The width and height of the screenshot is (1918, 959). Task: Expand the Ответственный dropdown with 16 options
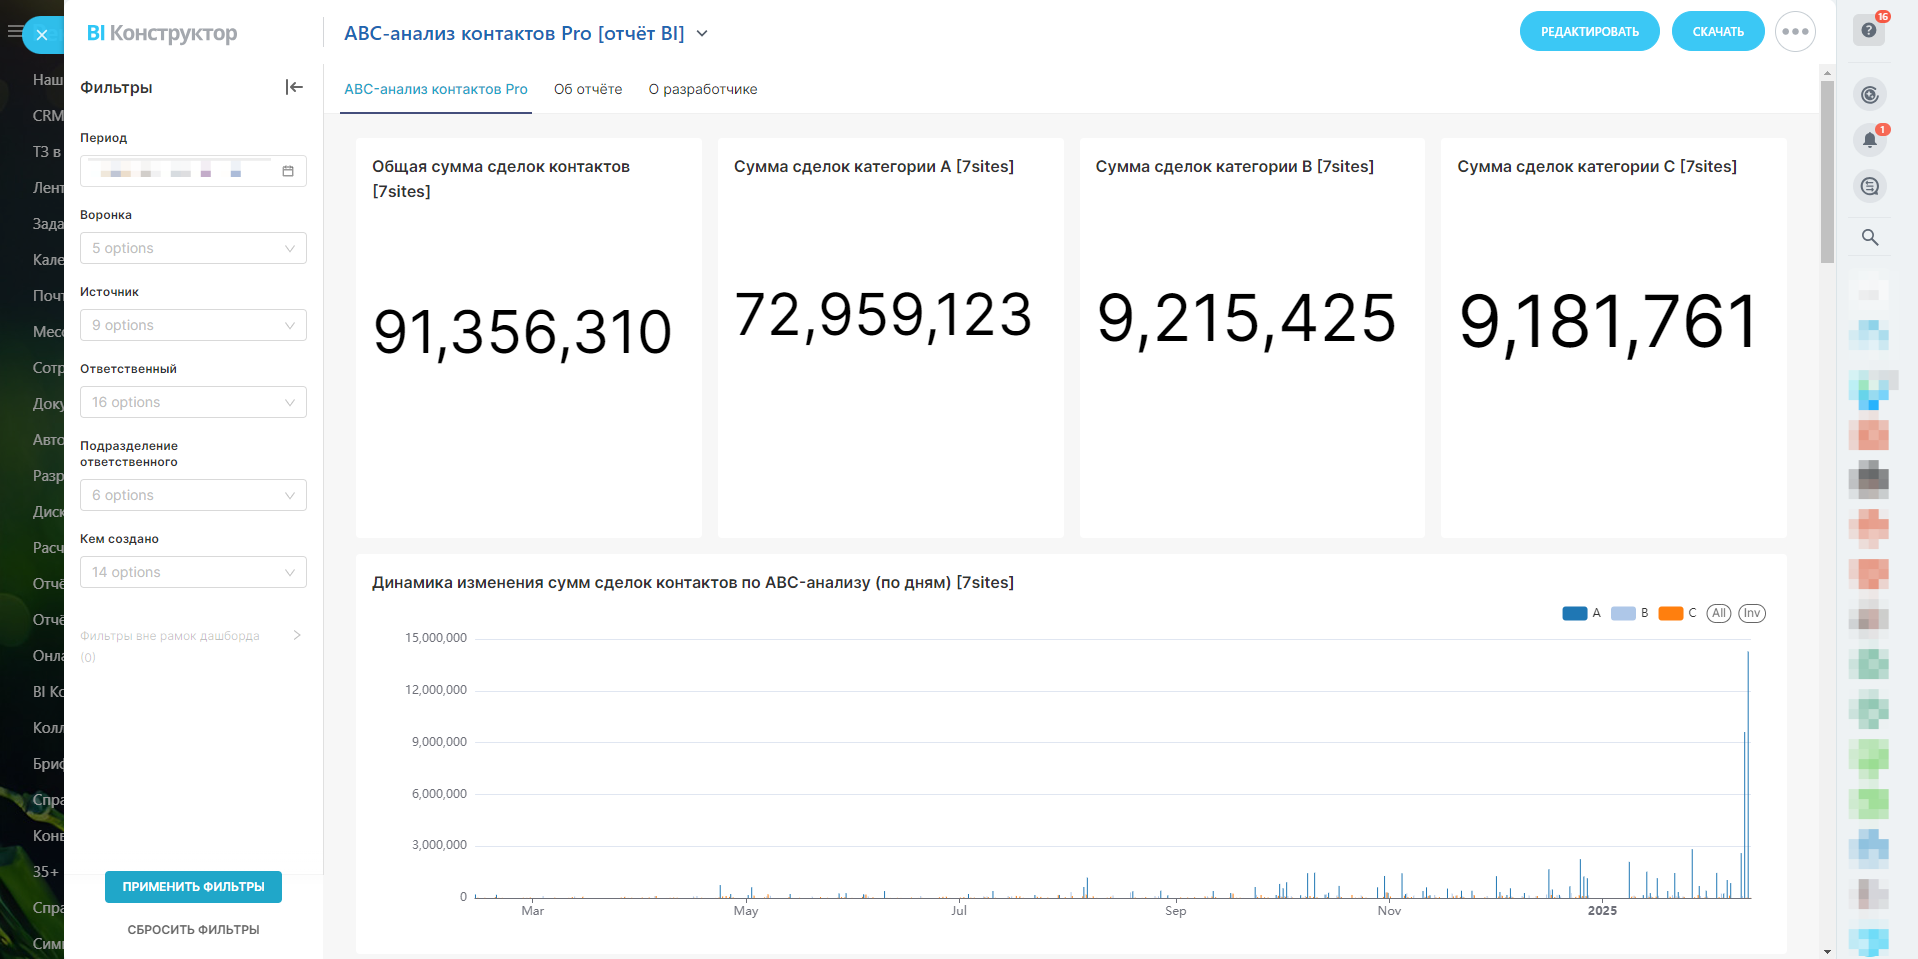tap(193, 402)
